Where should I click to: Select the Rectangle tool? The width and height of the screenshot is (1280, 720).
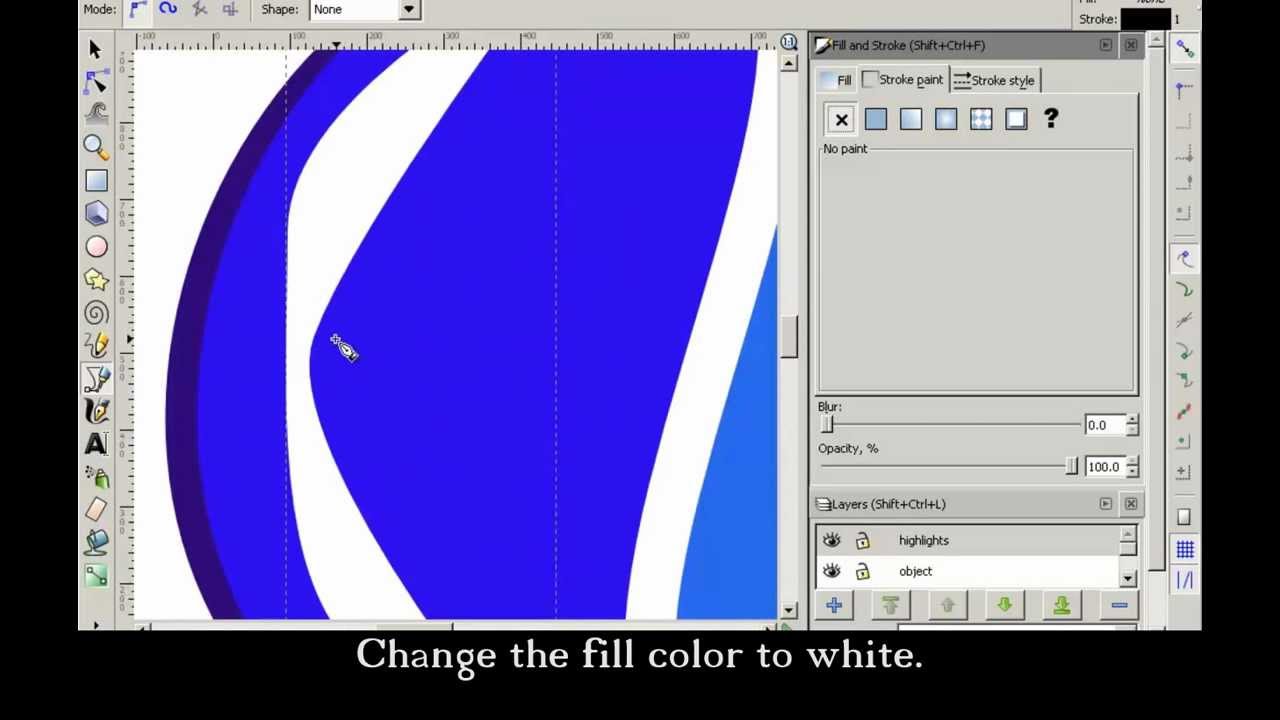click(x=96, y=180)
